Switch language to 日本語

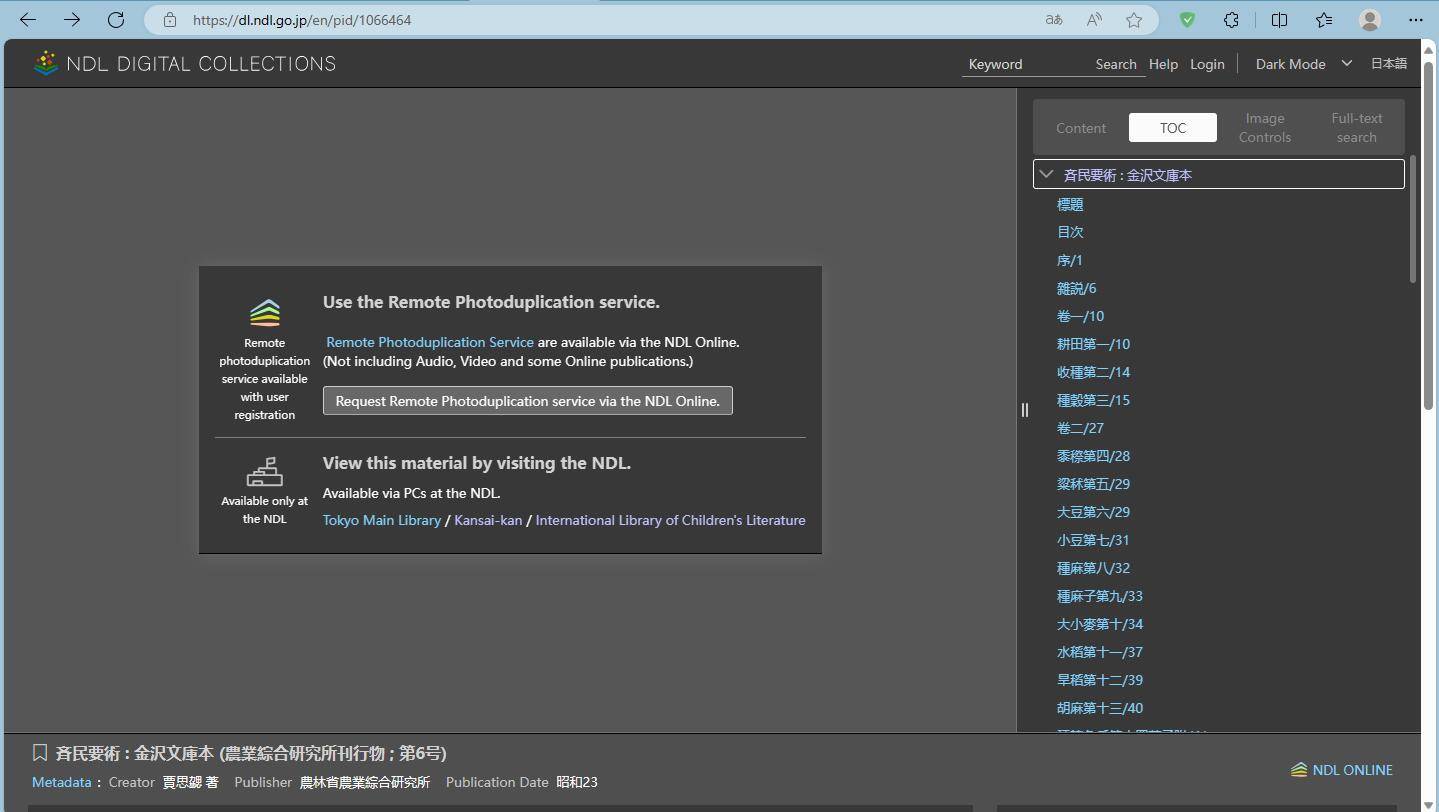pos(1388,63)
